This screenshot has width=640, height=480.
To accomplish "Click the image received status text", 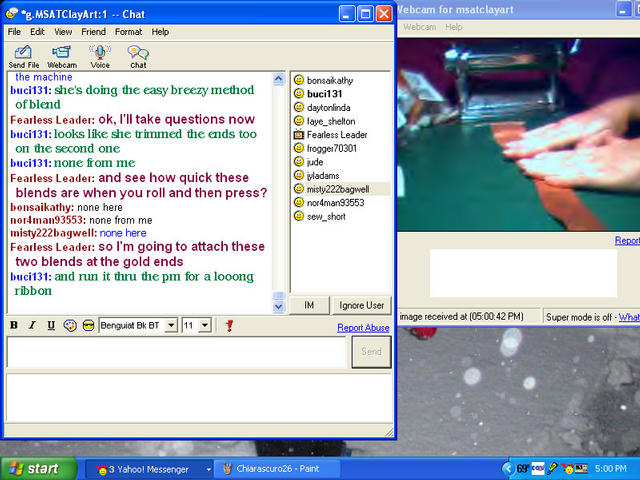I will click(x=461, y=317).
